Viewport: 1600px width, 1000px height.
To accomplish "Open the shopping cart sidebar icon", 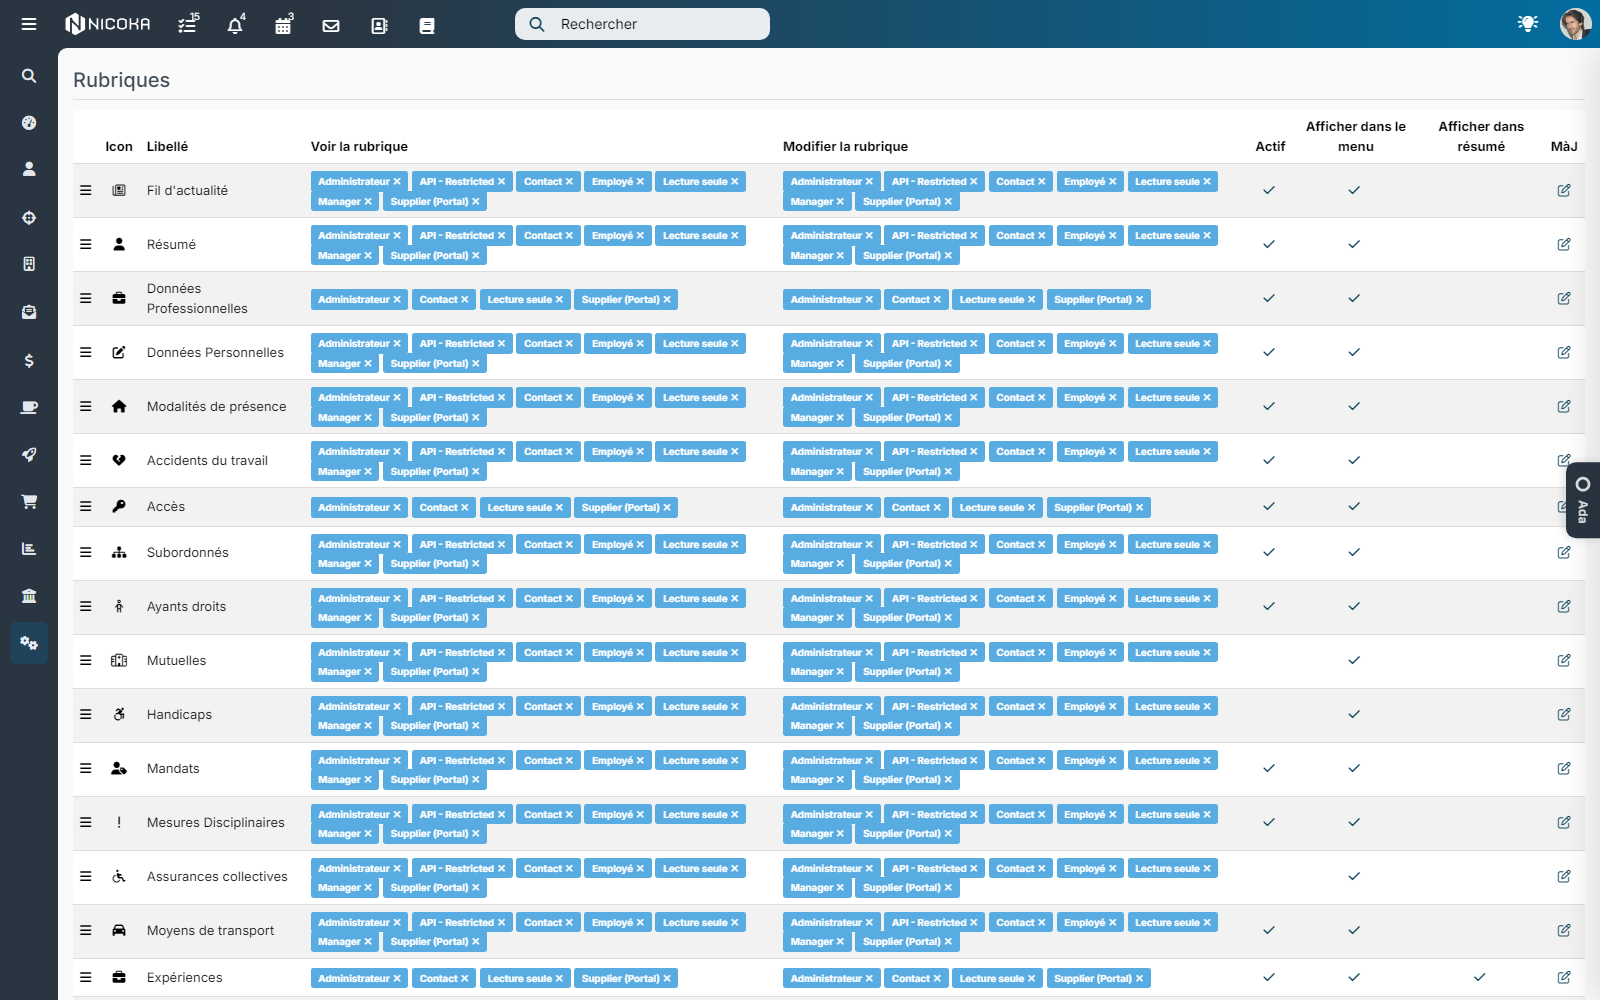I will pos(29,501).
